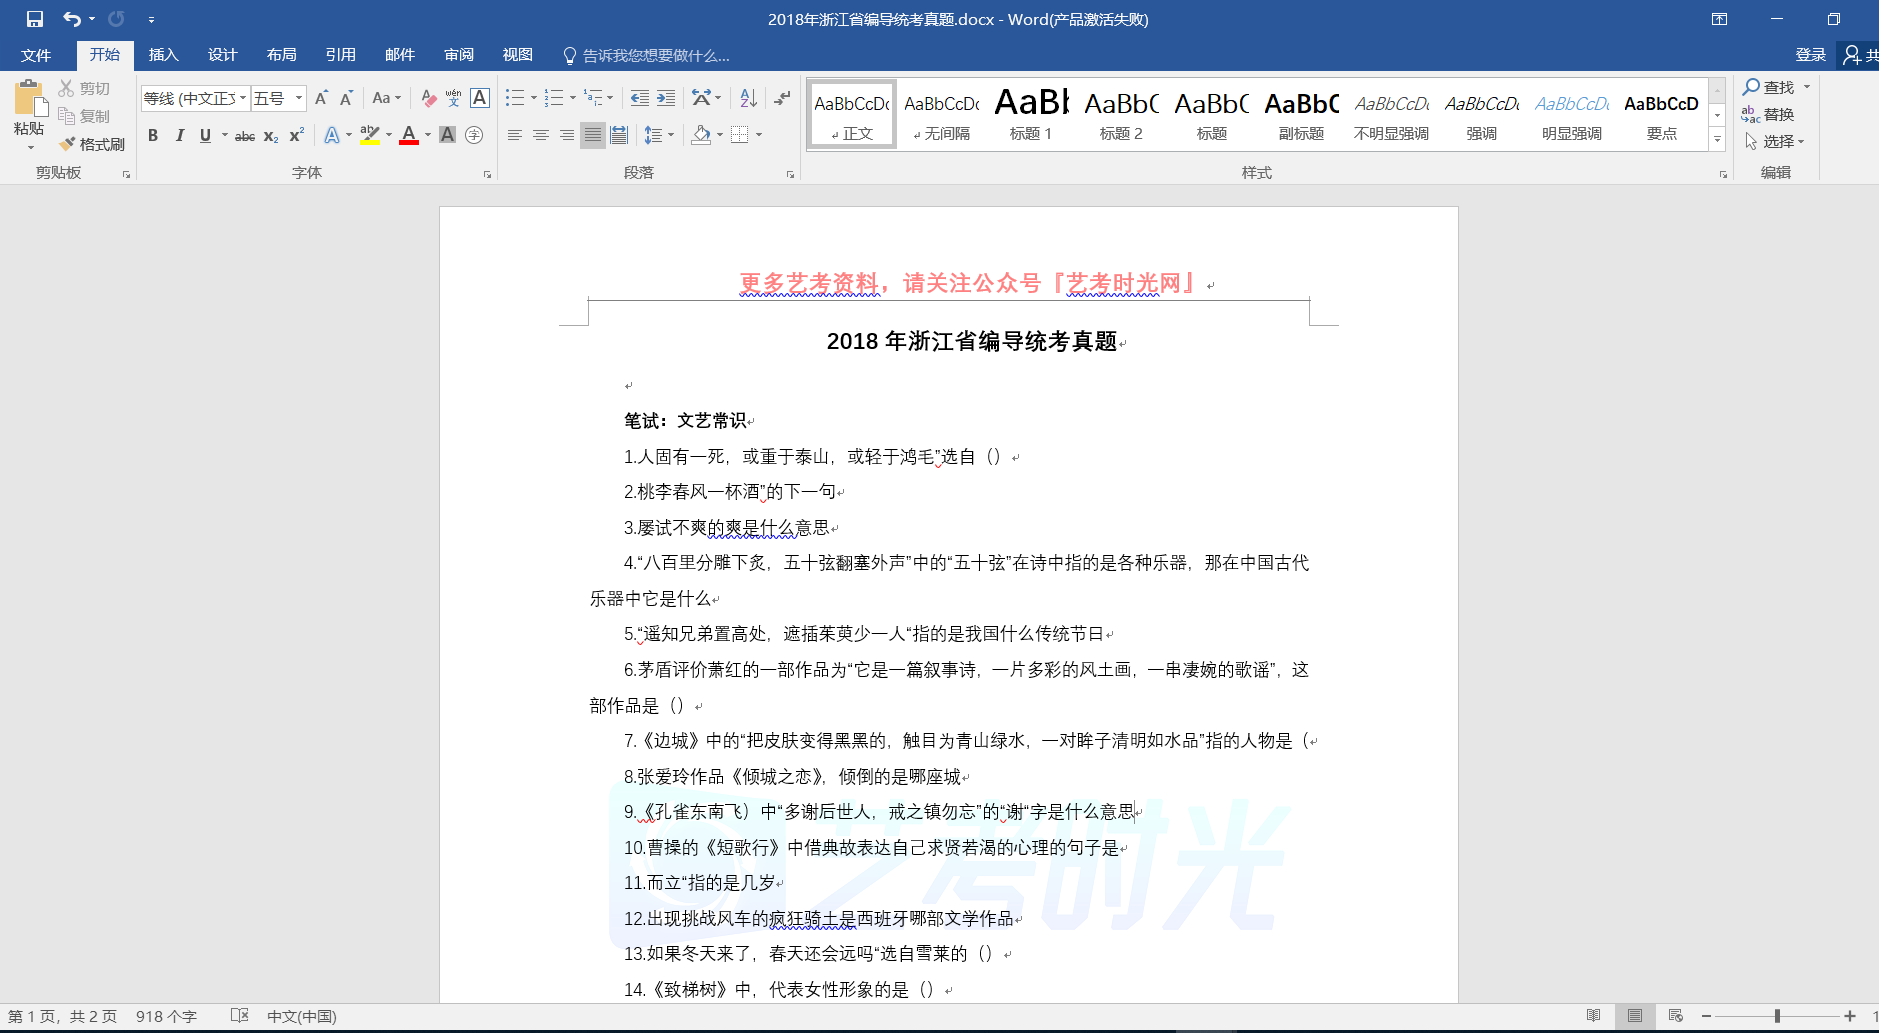Open the 审阅 ribbon tab

click(x=459, y=55)
